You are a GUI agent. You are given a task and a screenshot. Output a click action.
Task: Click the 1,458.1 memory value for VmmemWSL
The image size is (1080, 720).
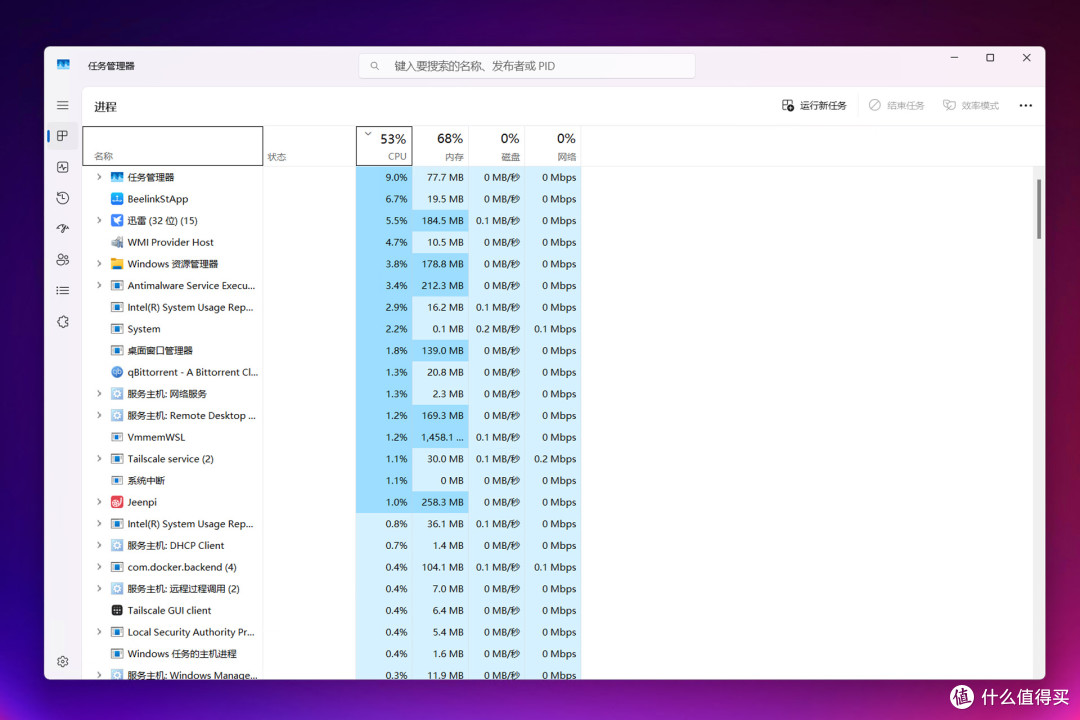[x=442, y=438]
